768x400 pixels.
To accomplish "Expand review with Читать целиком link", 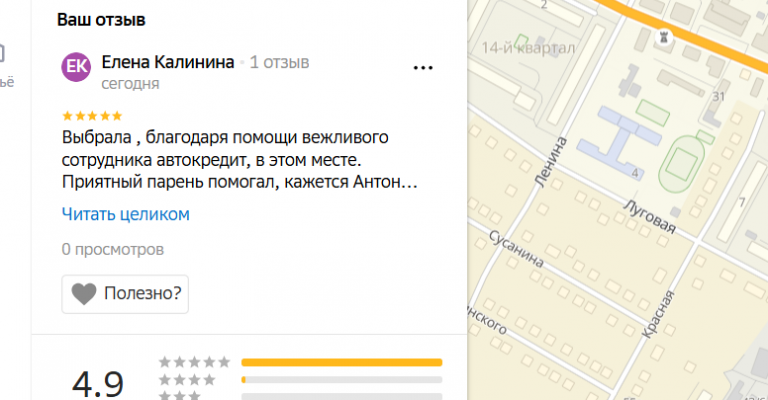I will click(x=125, y=214).
